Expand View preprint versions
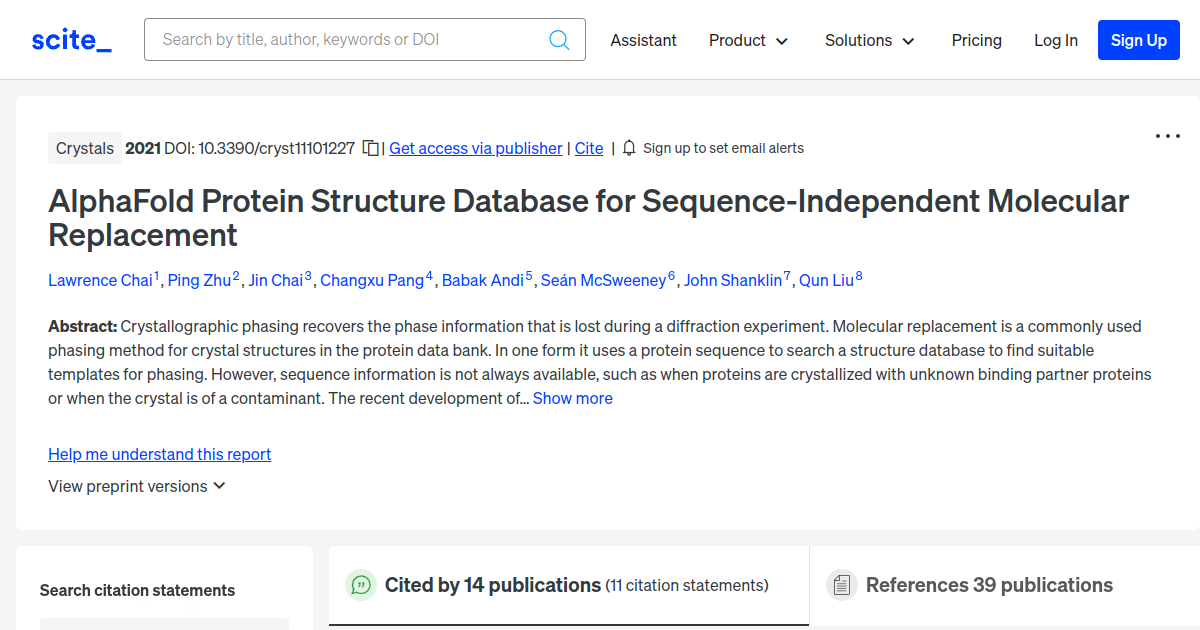Image resolution: width=1200 pixels, height=630 pixels. 137,486
